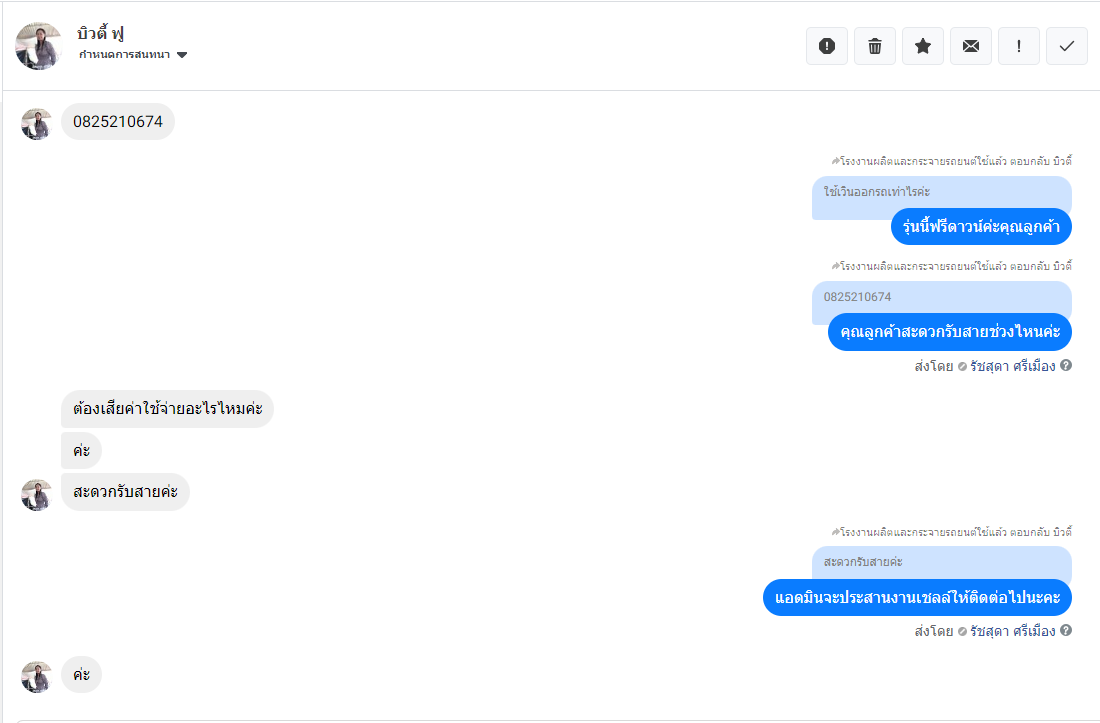Click the รุ่นนี้ฟรีดาวน์ค่ะคุณลูกค้า reply bubble
The image size is (1100, 723).
tap(981, 227)
